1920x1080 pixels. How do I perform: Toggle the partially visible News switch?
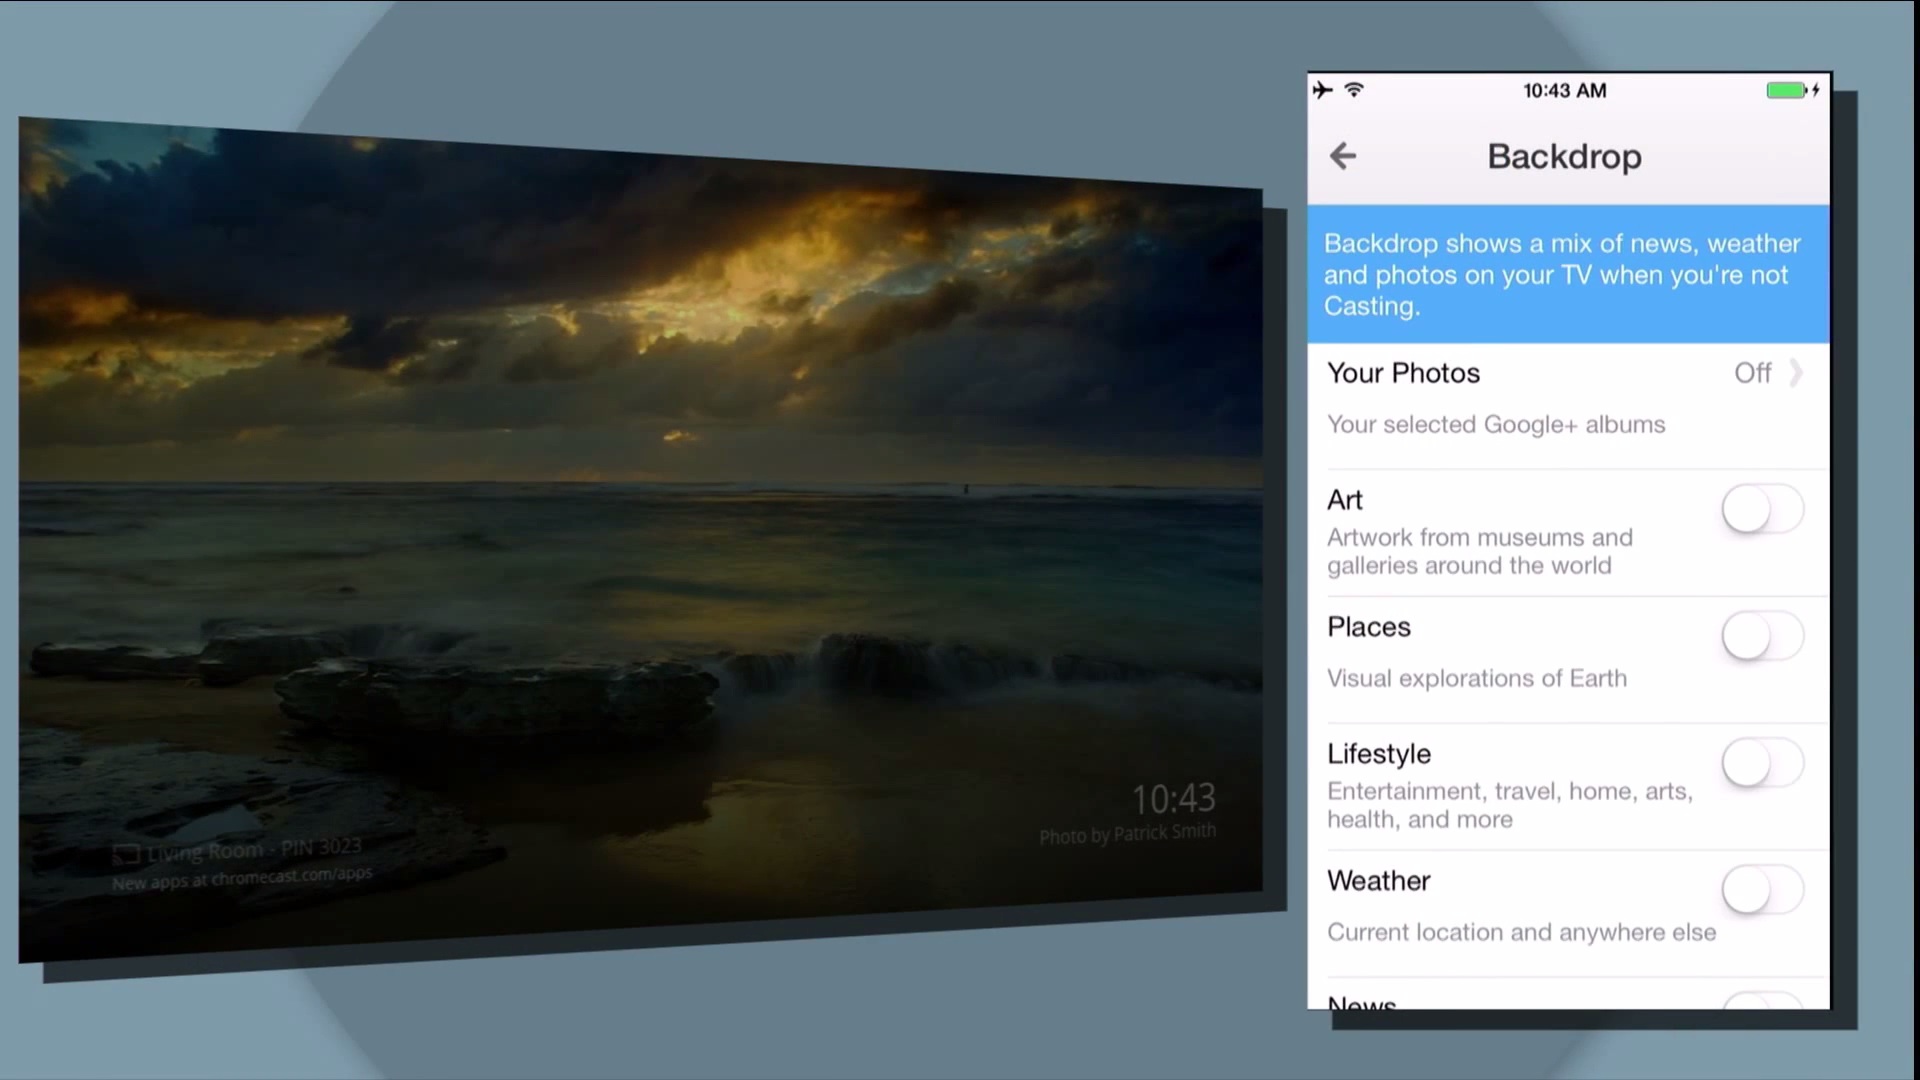[x=1762, y=1001]
